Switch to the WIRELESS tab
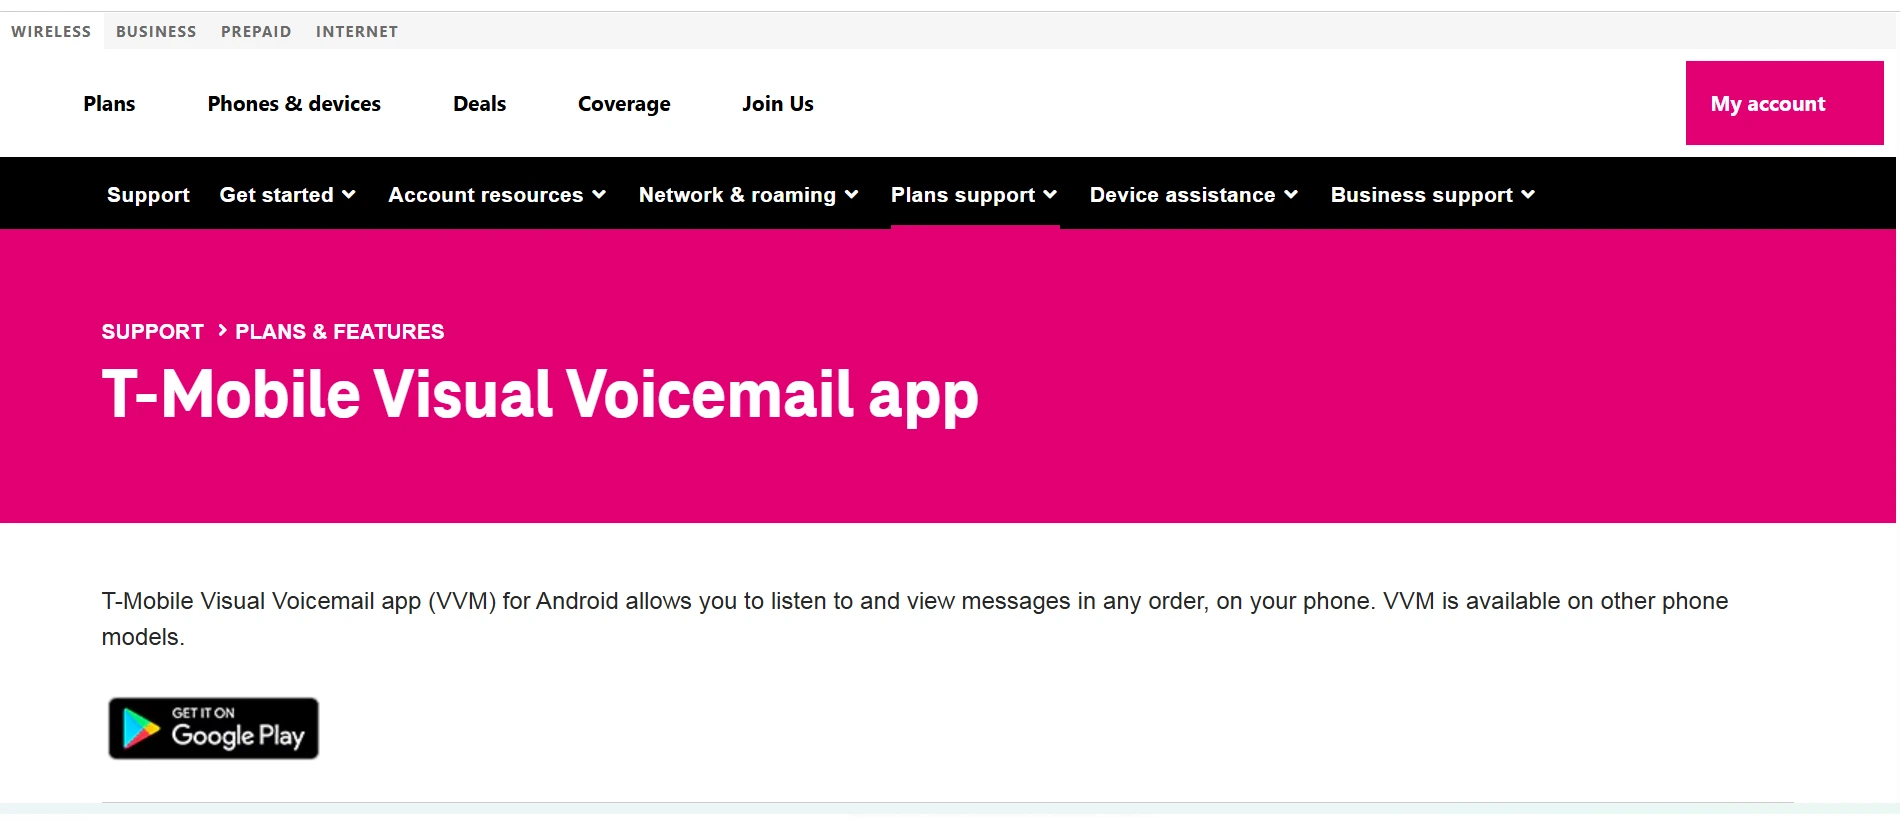The image size is (1900, 820). point(51,31)
